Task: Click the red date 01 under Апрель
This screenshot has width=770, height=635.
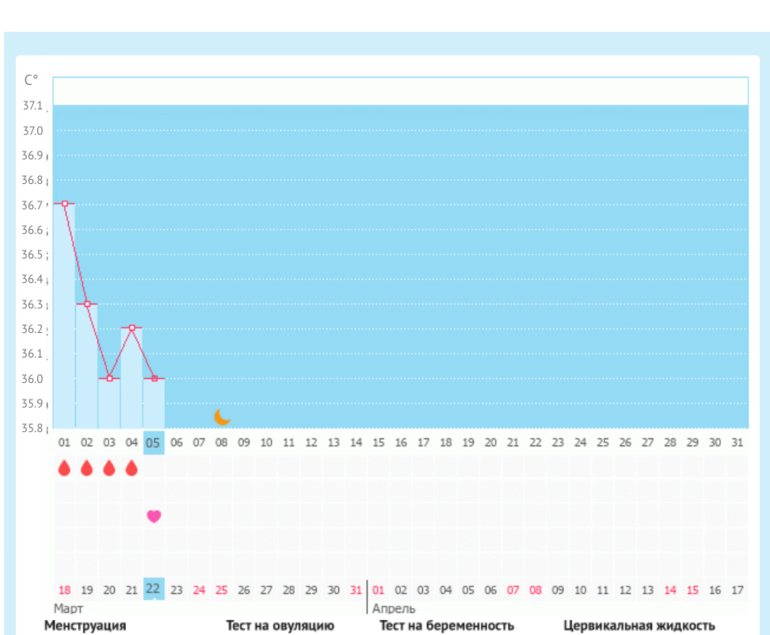Action: (378, 590)
